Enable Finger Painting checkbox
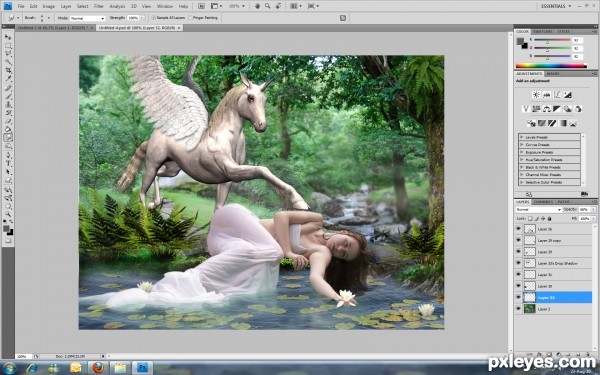The width and height of the screenshot is (600, 375). point(190,18)
